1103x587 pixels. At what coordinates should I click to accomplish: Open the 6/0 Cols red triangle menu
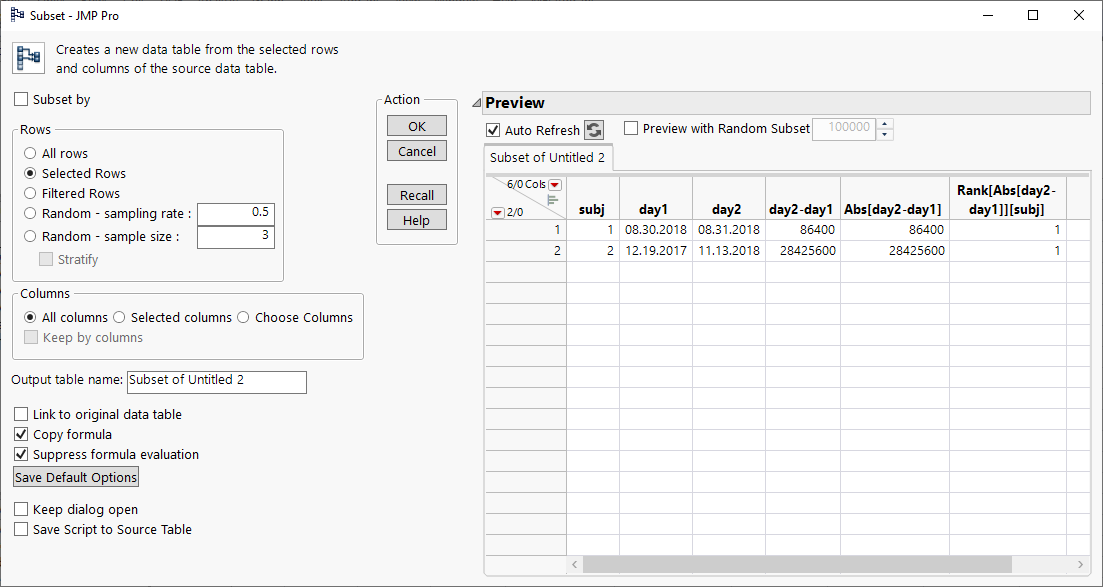pyautogui.click(x=554, y=185)
